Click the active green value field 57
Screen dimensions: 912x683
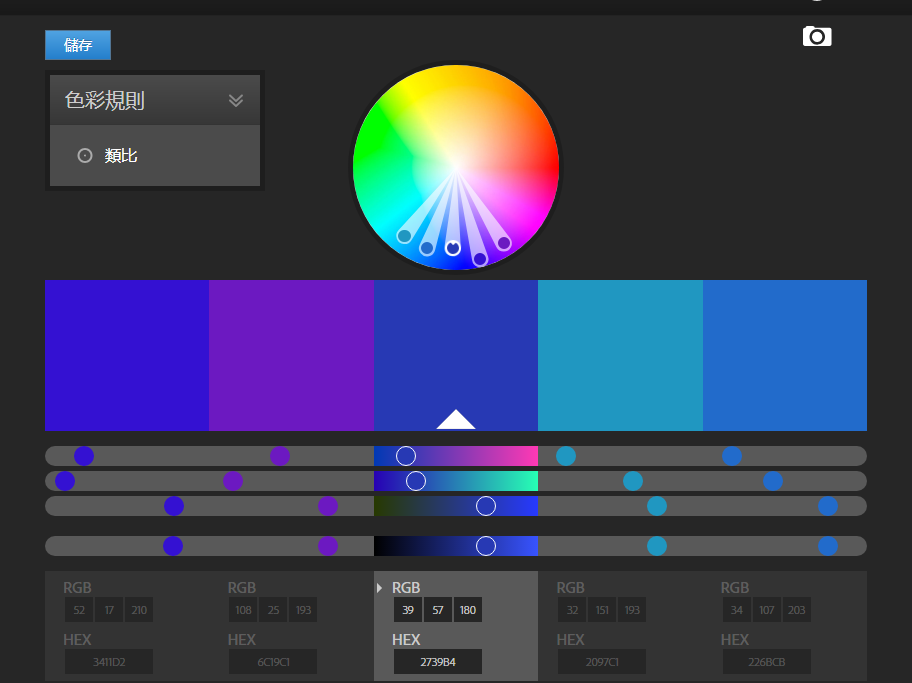pyautogui.click(x=438, y=610)
